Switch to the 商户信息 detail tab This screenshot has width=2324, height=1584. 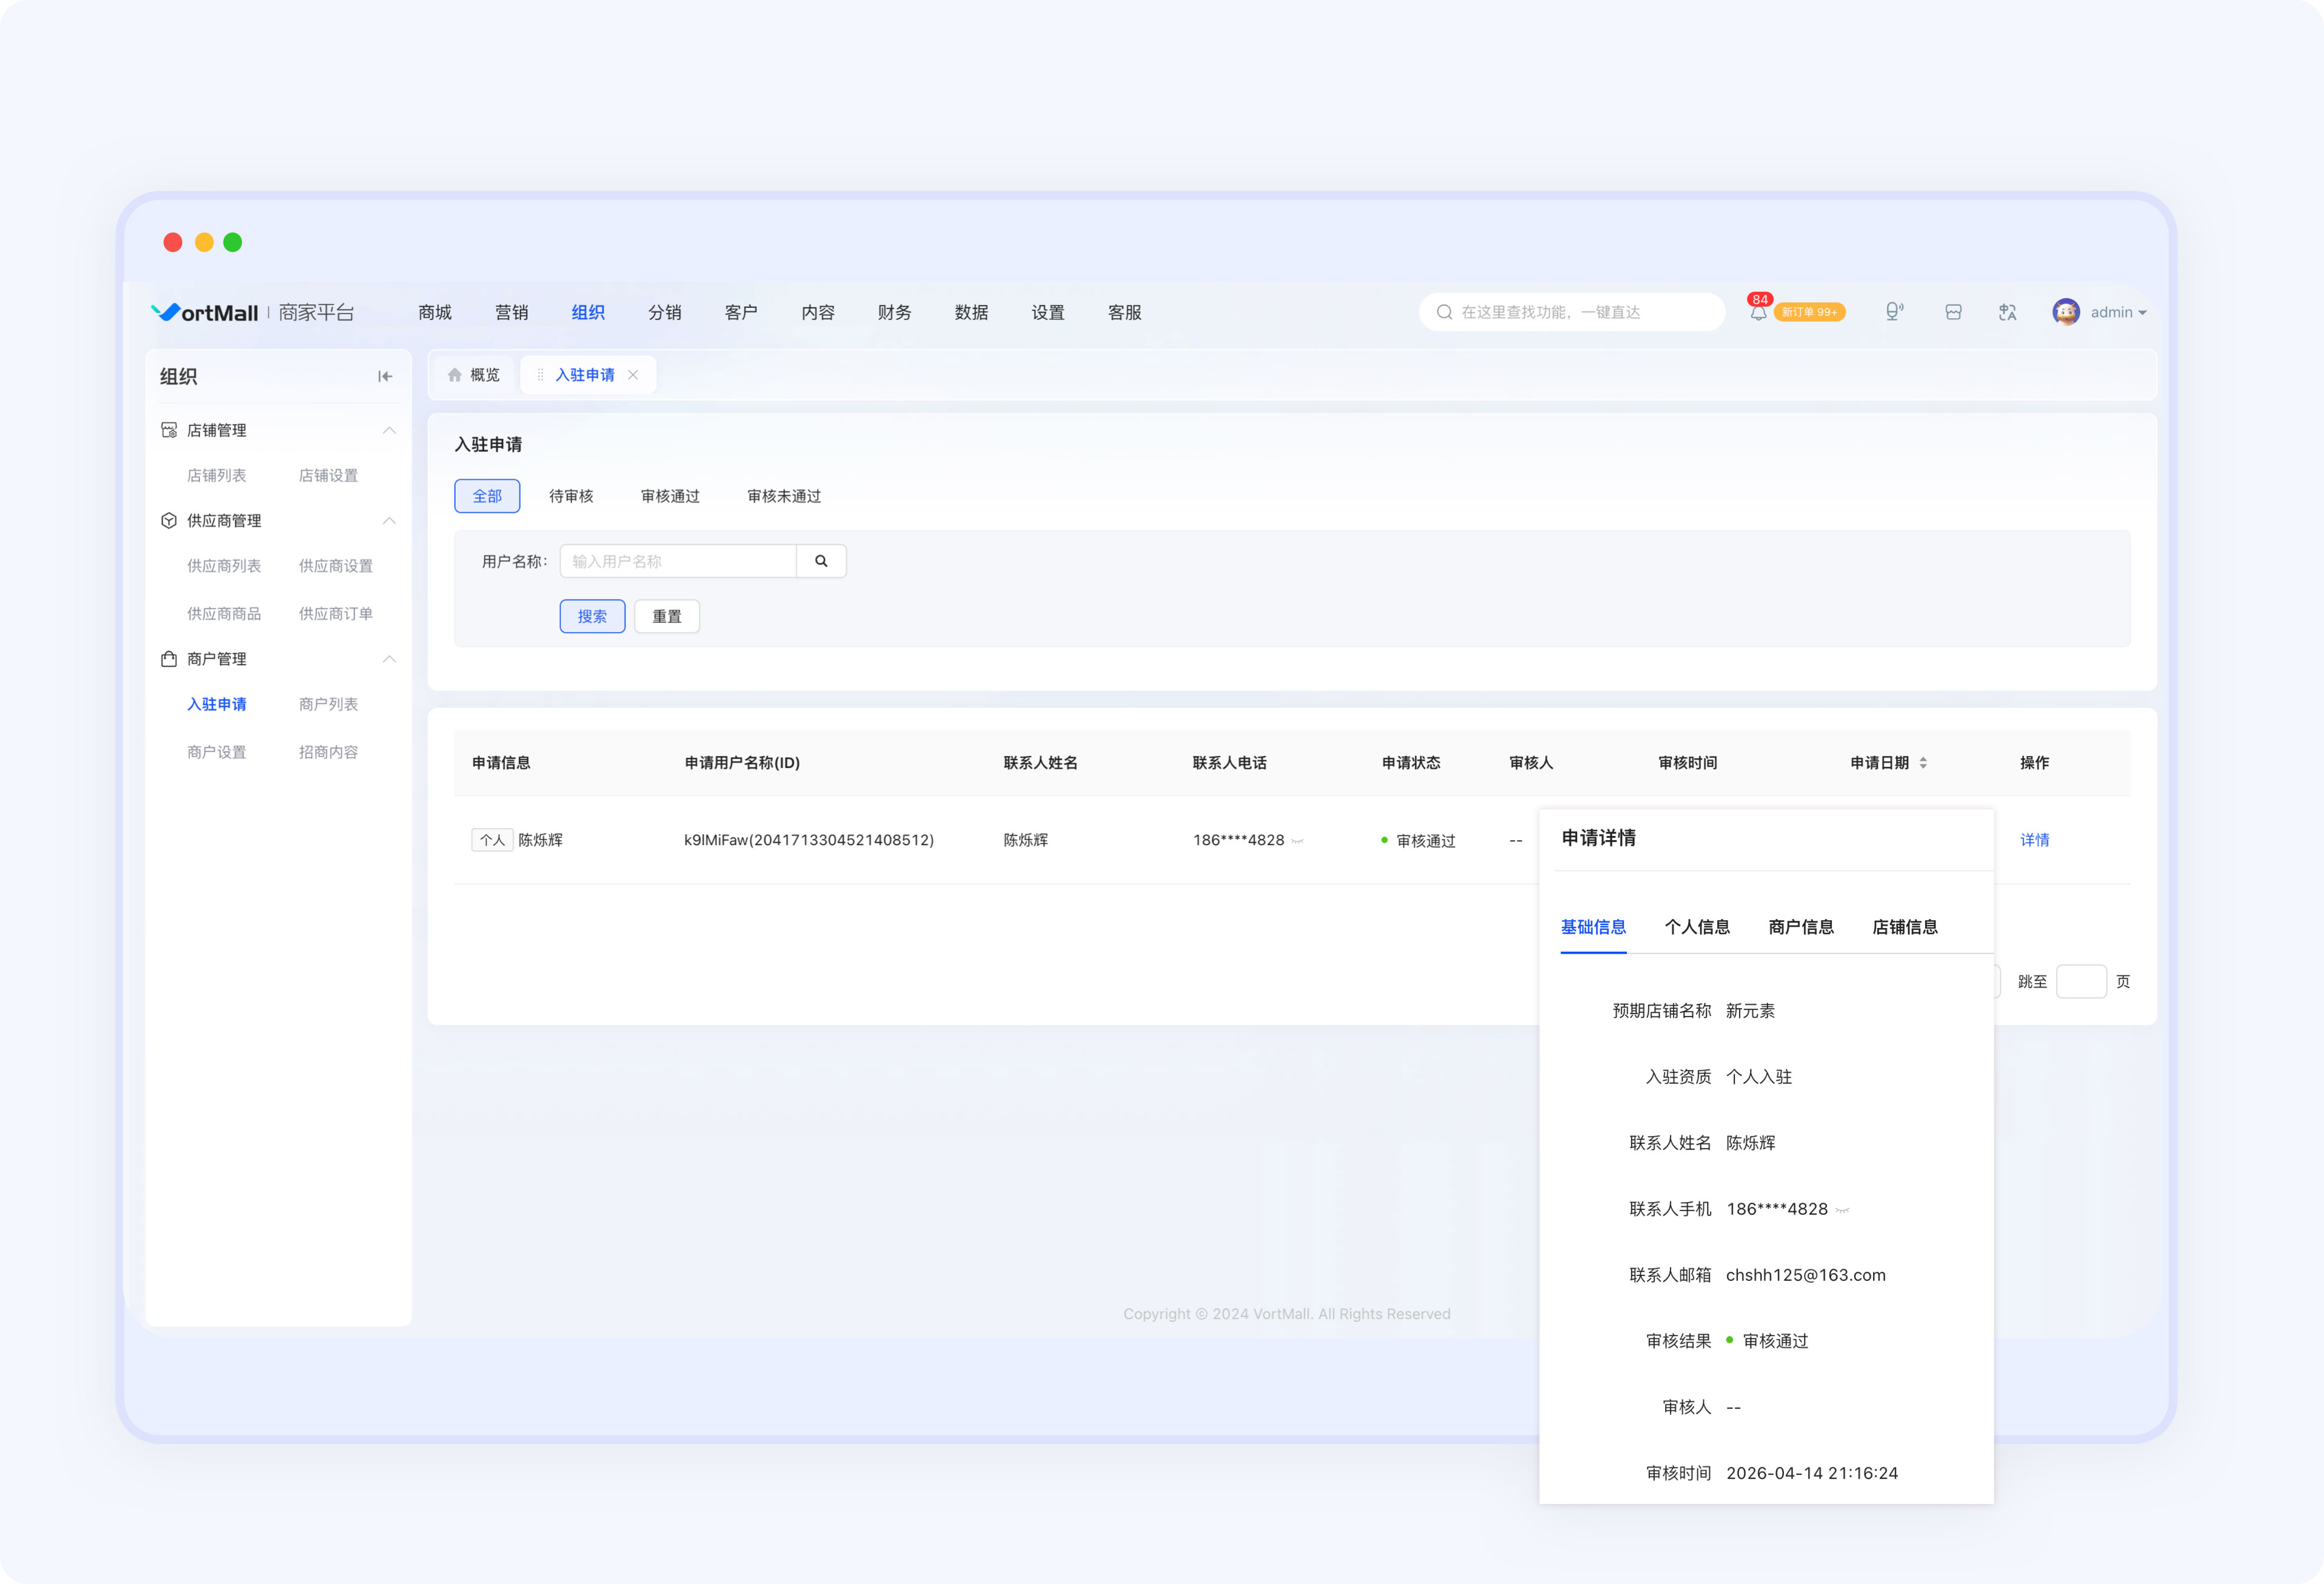[x=1801, y=927]
